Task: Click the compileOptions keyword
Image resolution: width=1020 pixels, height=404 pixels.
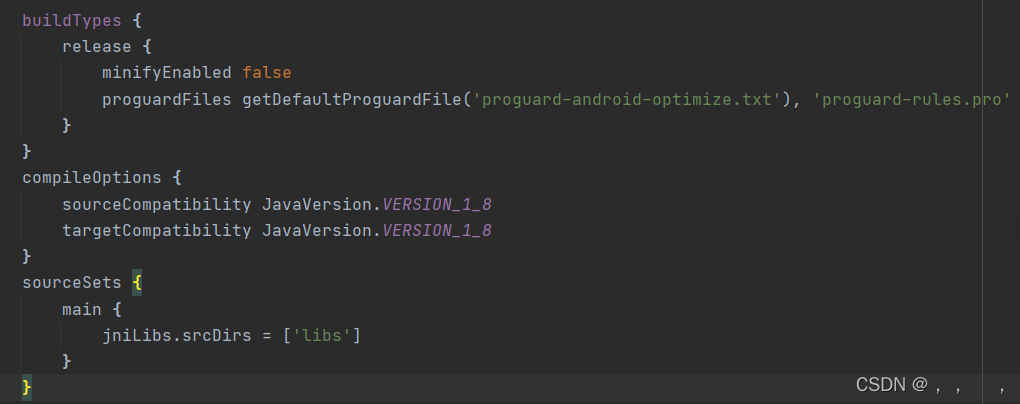Action: coord(92,178)
